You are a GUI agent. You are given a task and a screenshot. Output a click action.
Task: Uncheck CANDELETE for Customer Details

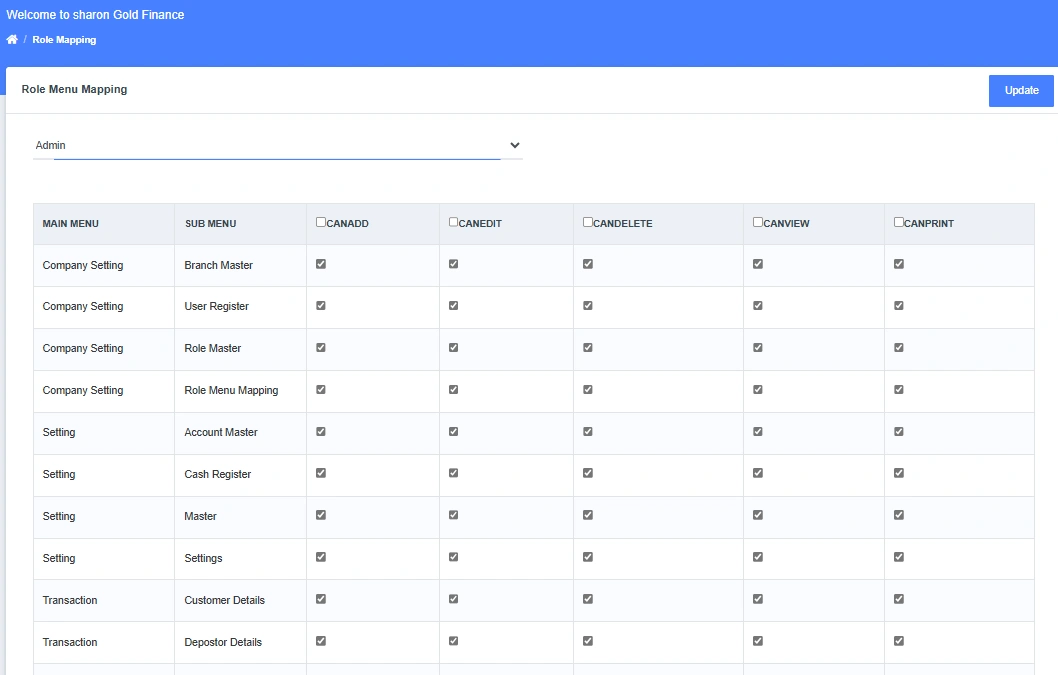588,599
